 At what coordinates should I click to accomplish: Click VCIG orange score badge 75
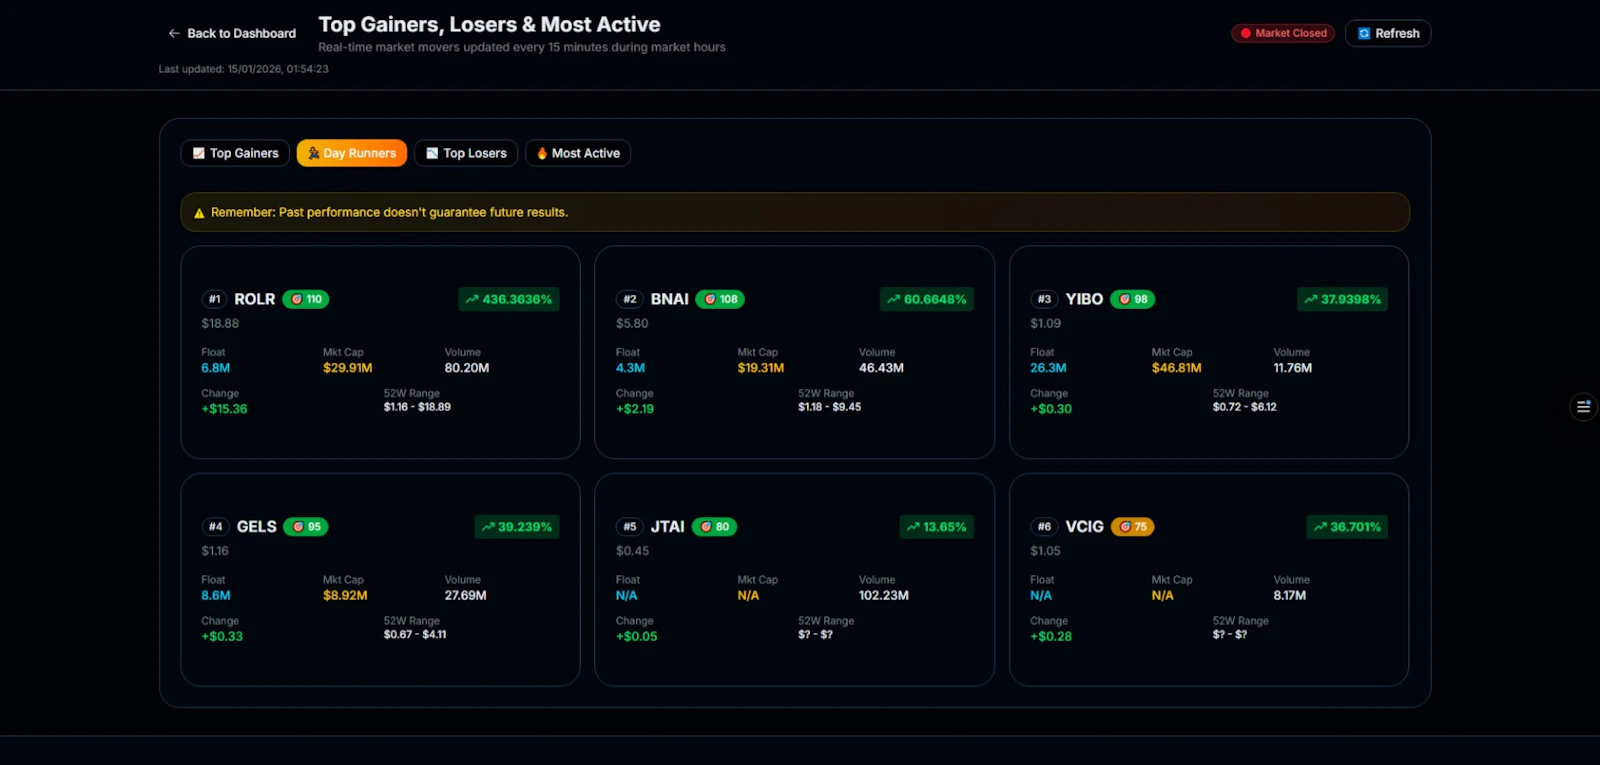coord(1133,526)
